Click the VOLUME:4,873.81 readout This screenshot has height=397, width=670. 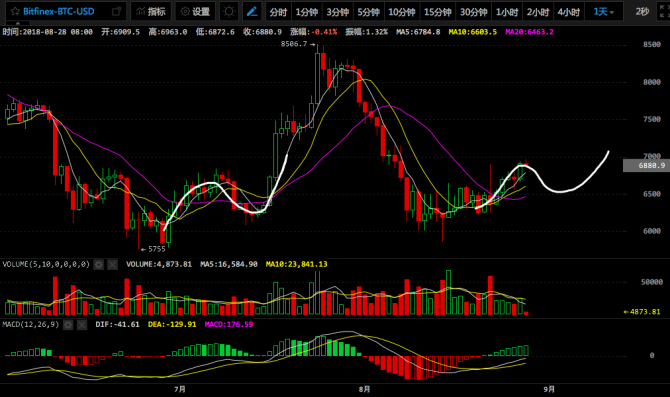pos(159,265)
